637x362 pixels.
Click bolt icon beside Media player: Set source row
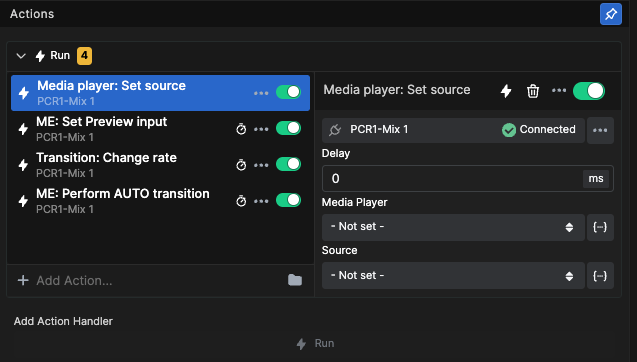click(24, 93)
